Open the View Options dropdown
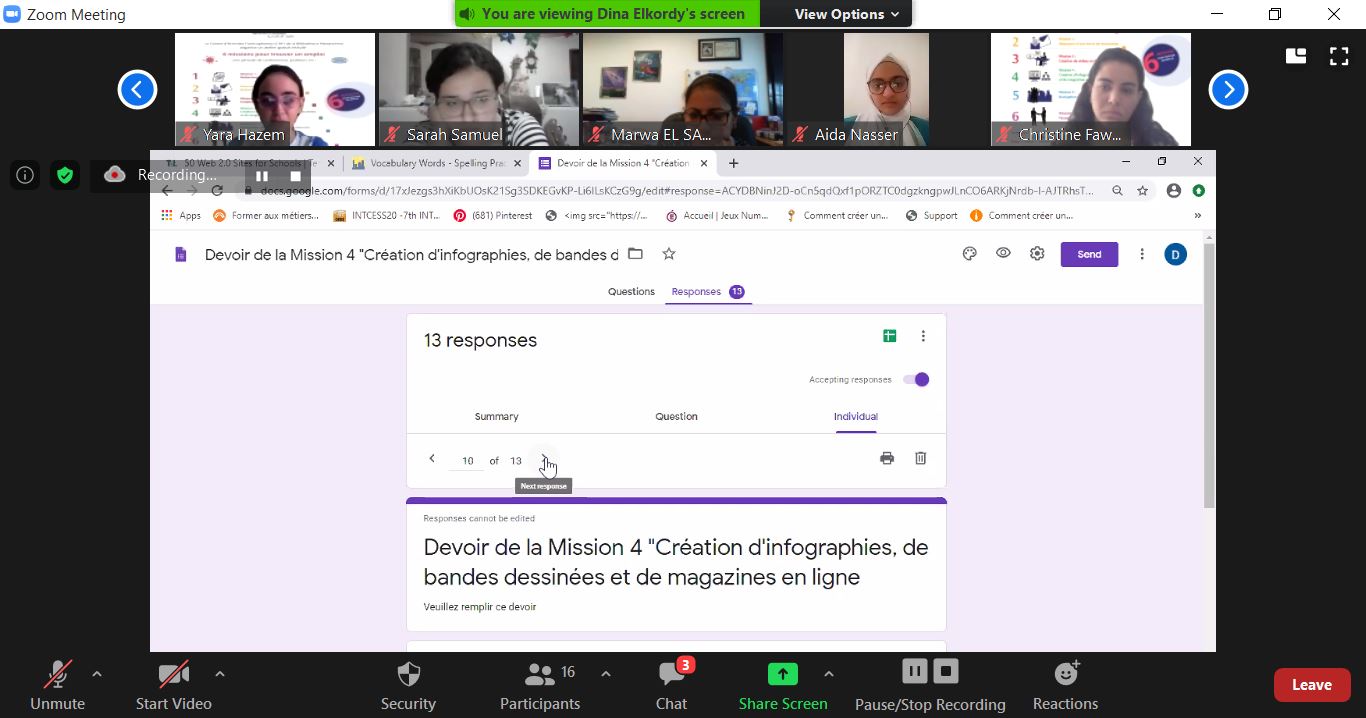The image size is (1366, 718). (846, 14)
